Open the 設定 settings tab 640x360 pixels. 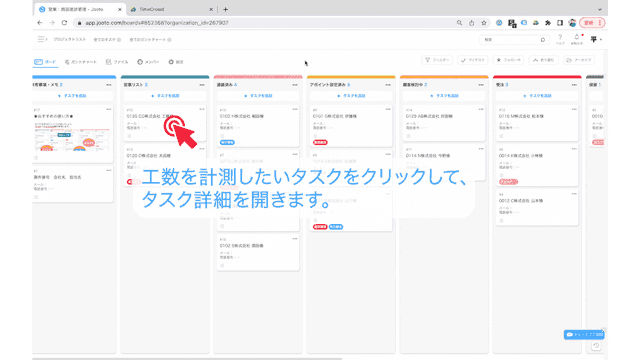[x=176, y=62]
